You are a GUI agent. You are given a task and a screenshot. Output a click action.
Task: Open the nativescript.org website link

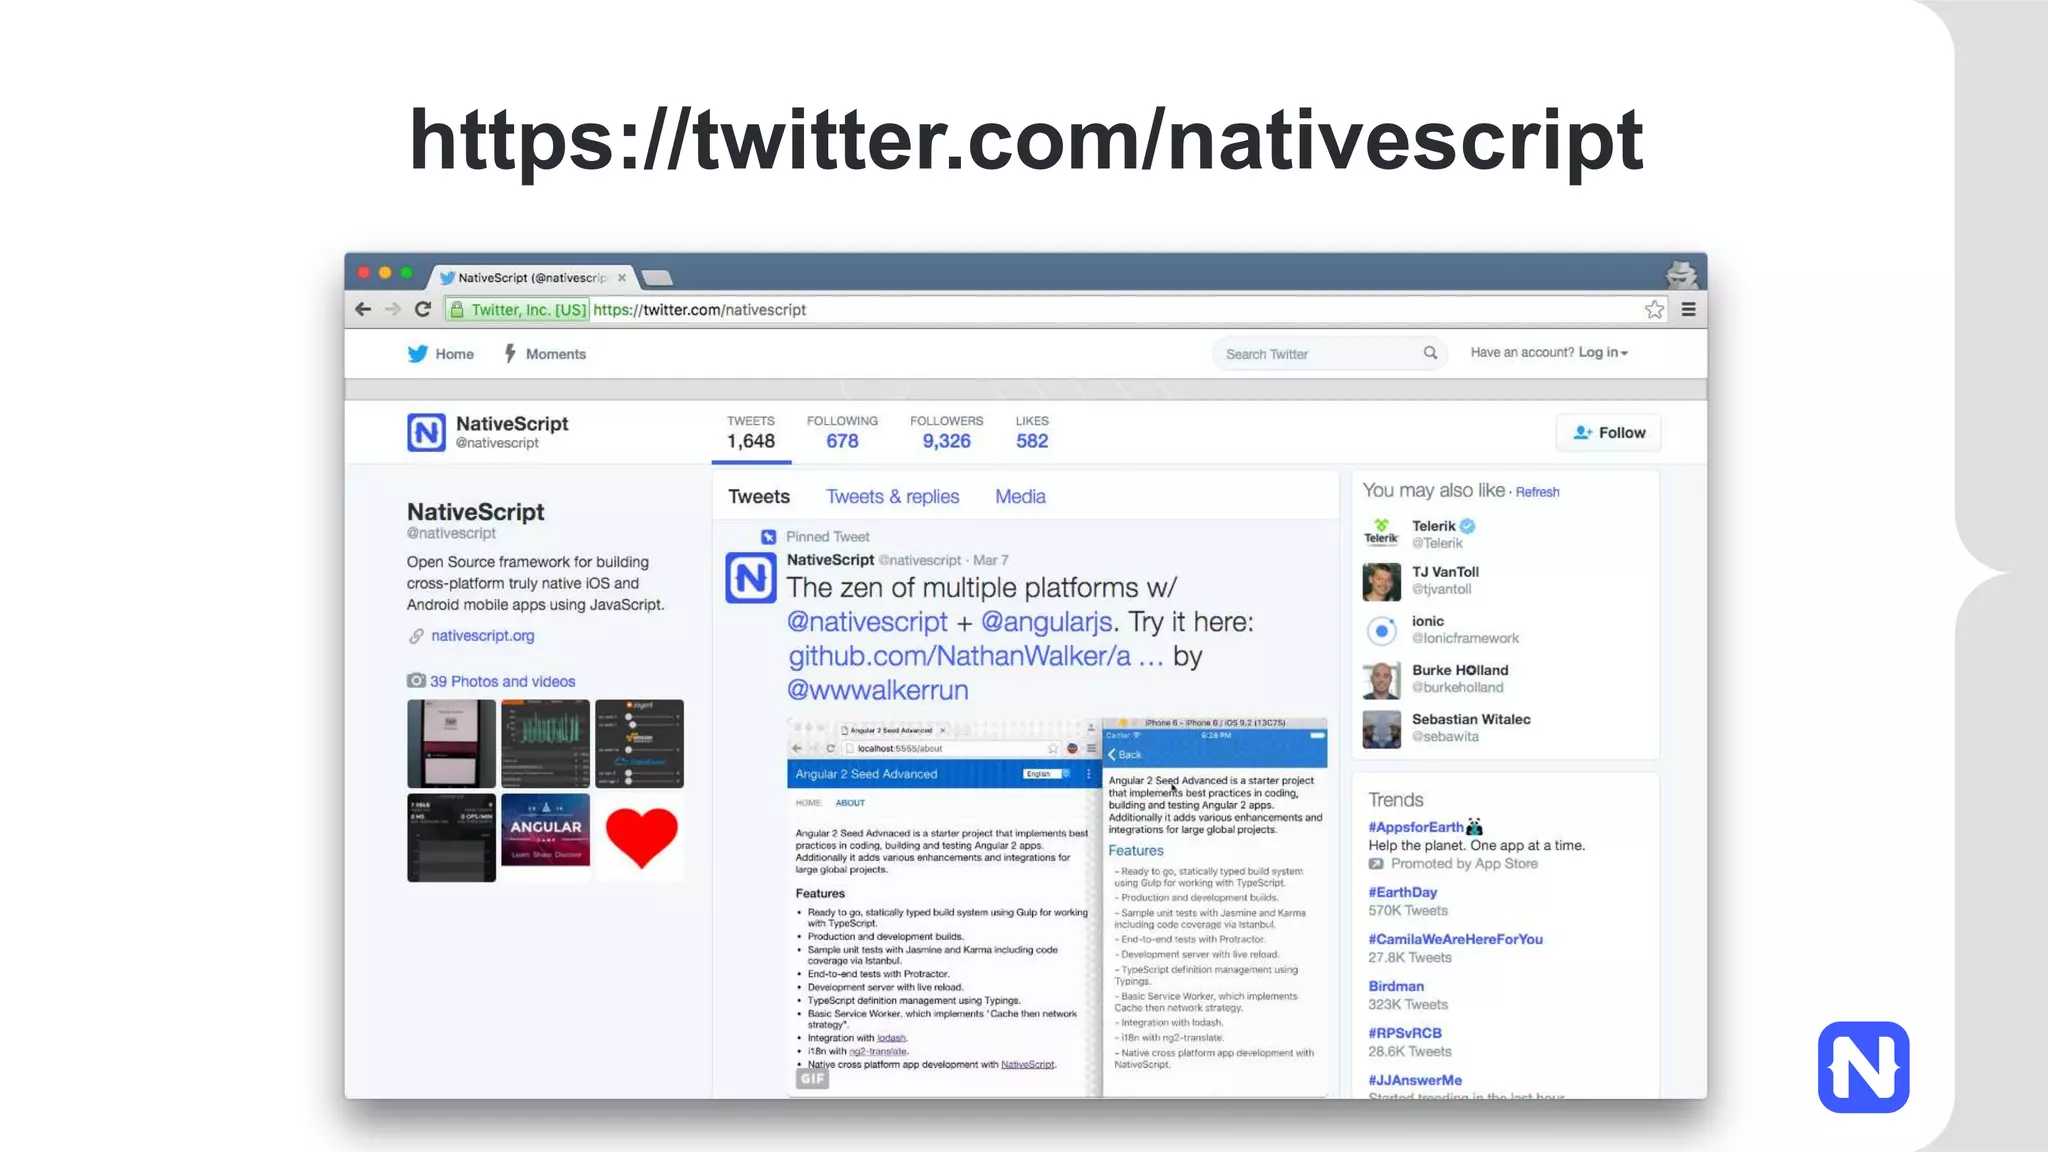pyautogui.click(x=483, y=636)
